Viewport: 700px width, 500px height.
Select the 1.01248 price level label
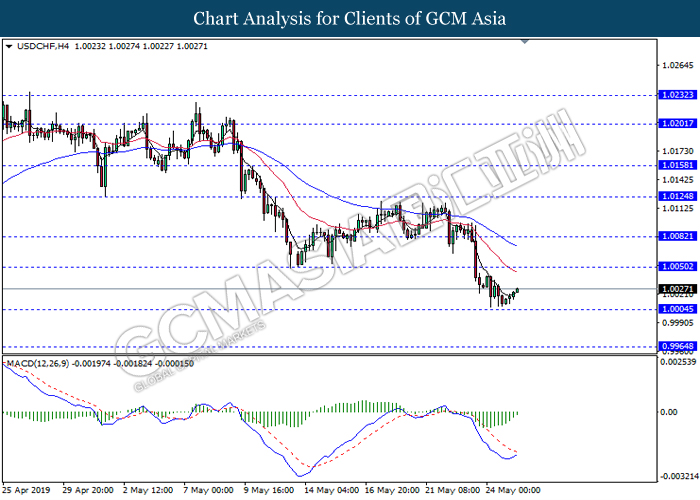click(x=678, y=196)
